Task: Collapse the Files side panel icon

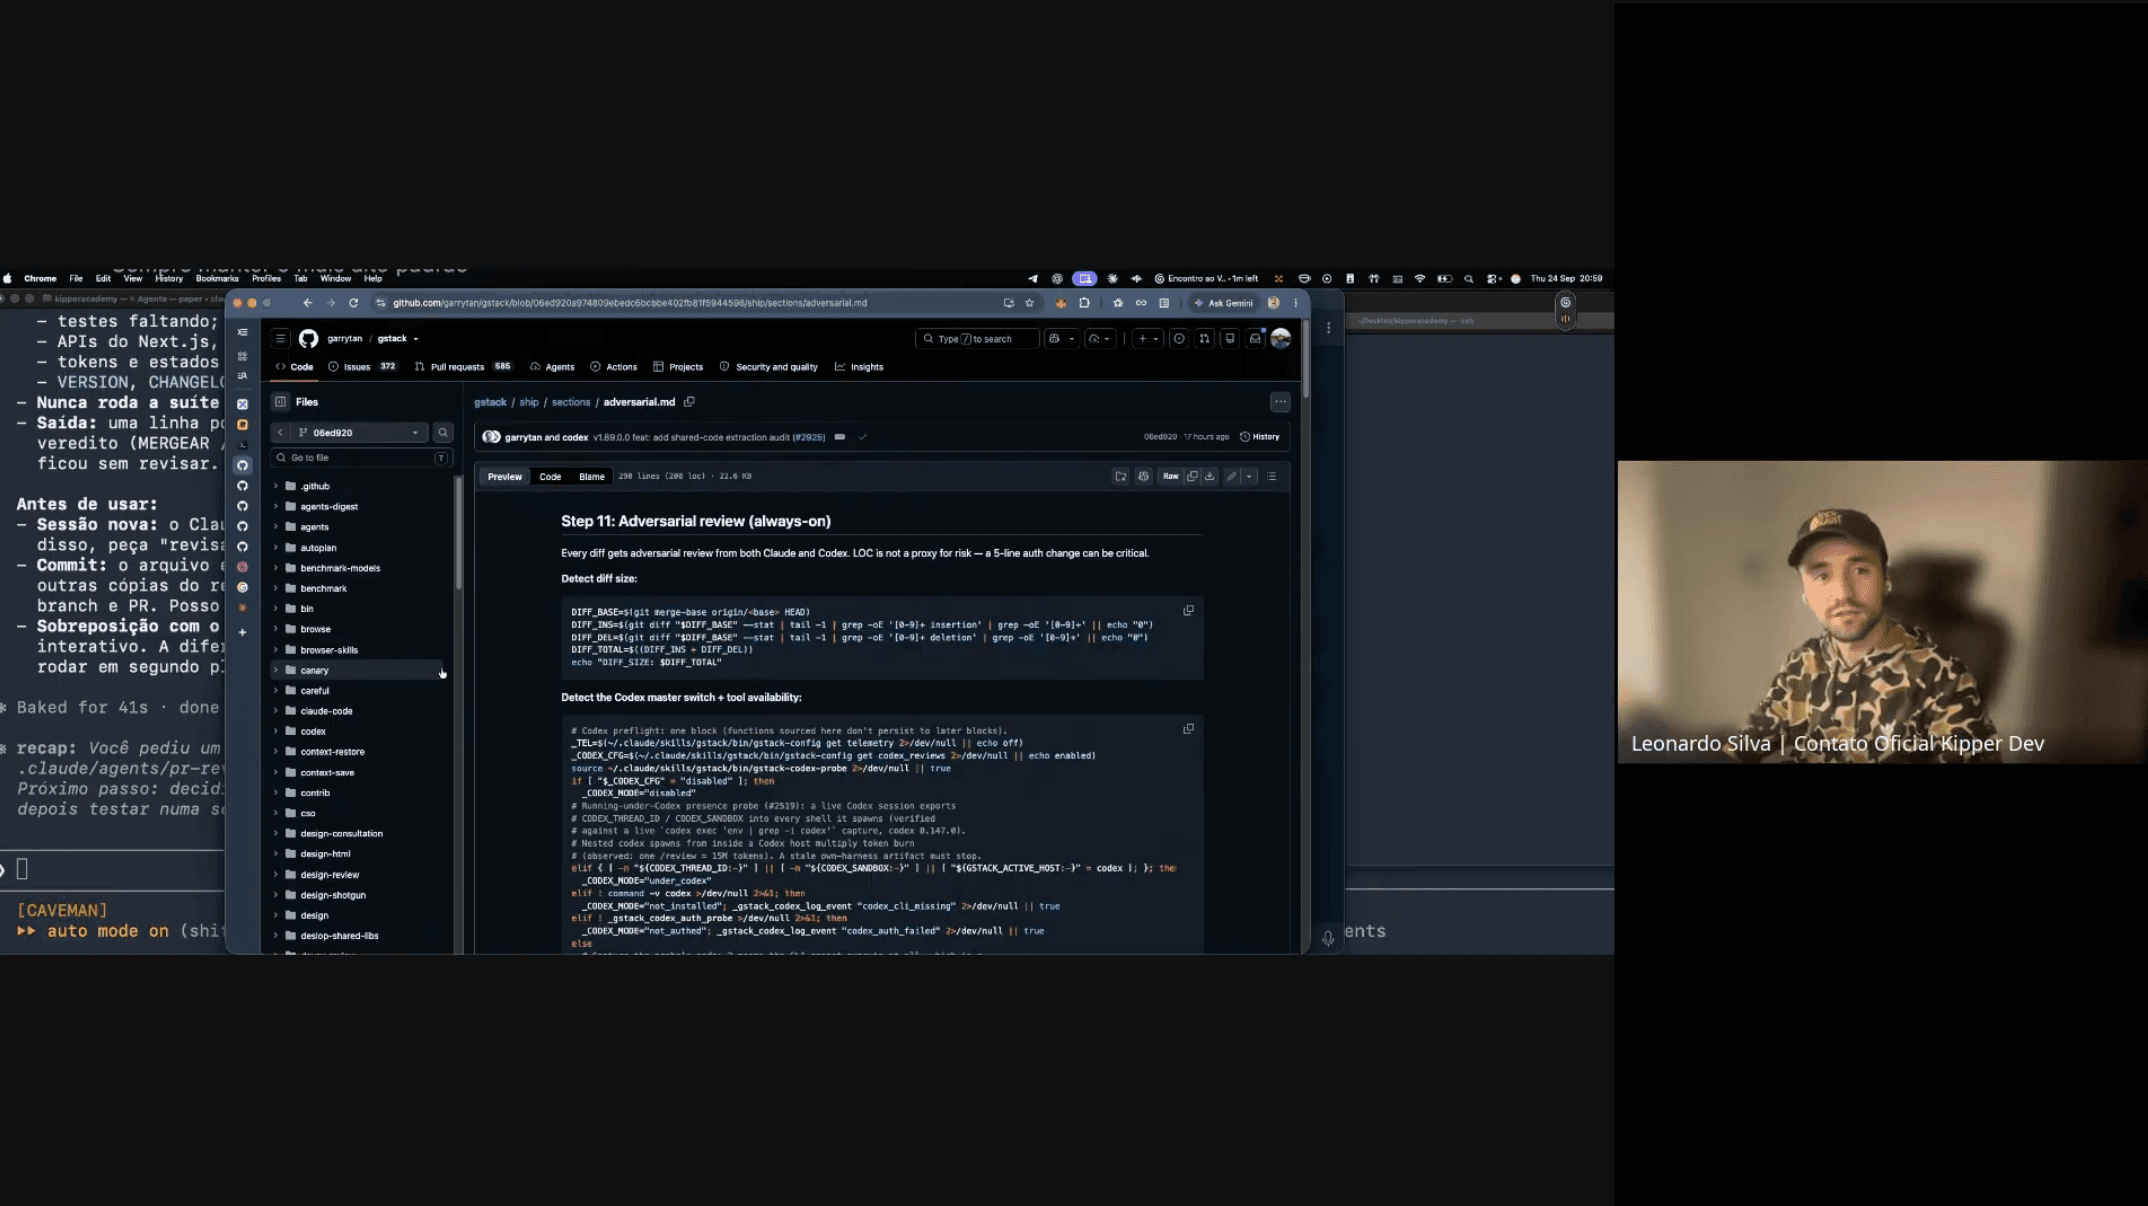Action: click(x=281, y=402)
